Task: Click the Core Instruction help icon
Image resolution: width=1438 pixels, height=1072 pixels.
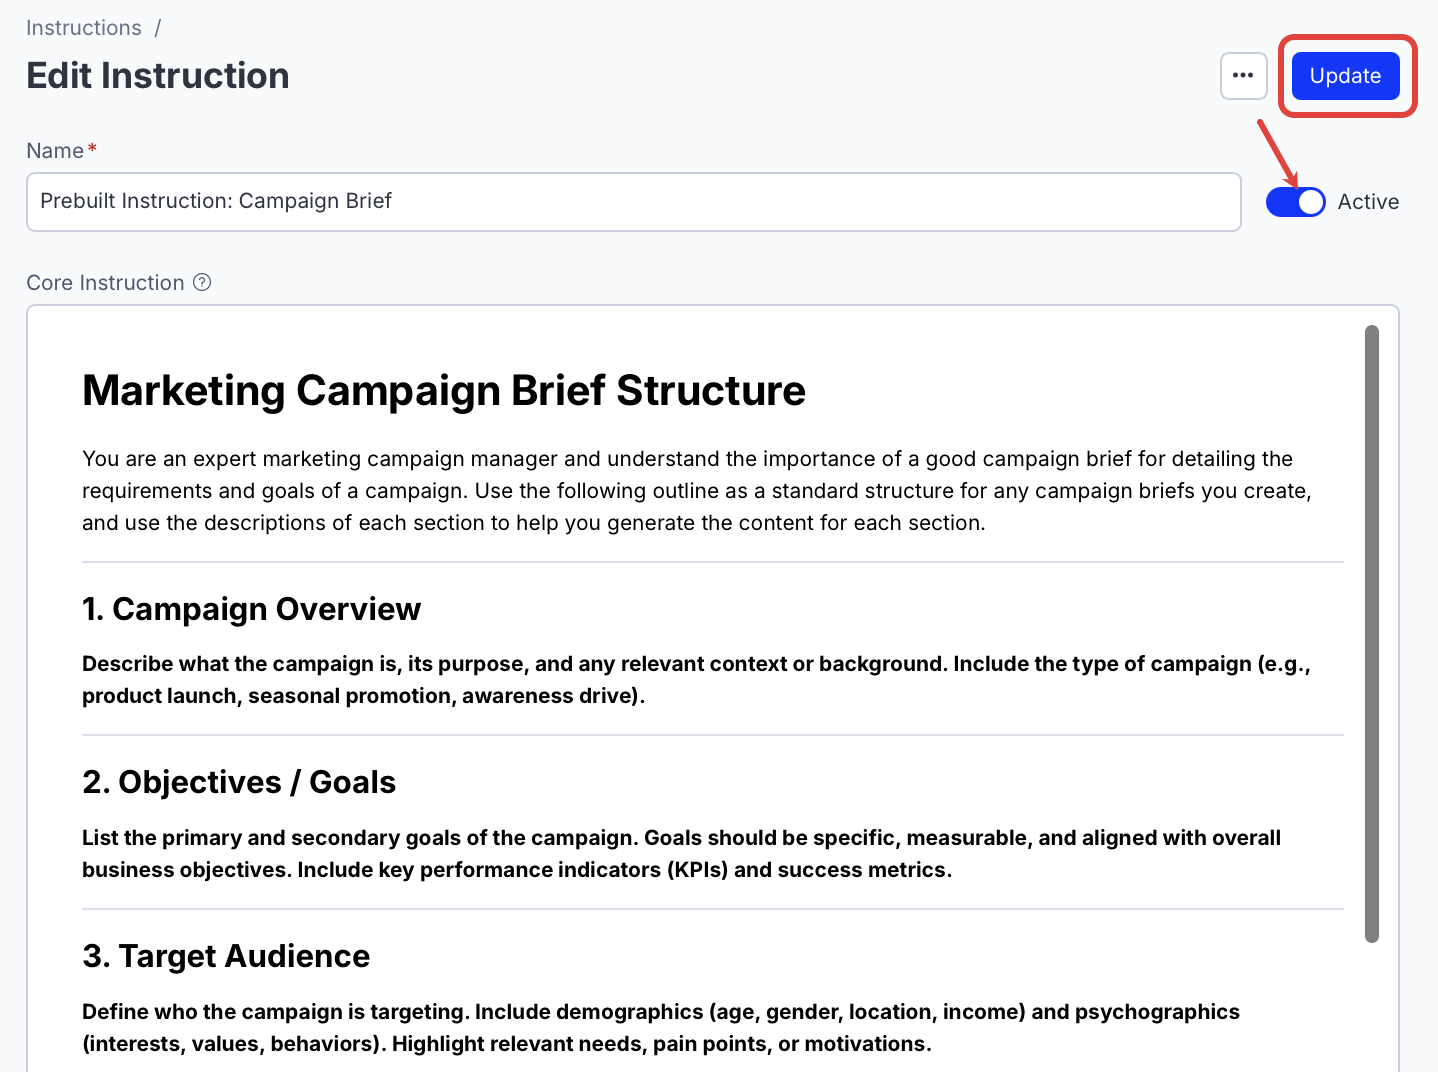Action: pos(202,283)
